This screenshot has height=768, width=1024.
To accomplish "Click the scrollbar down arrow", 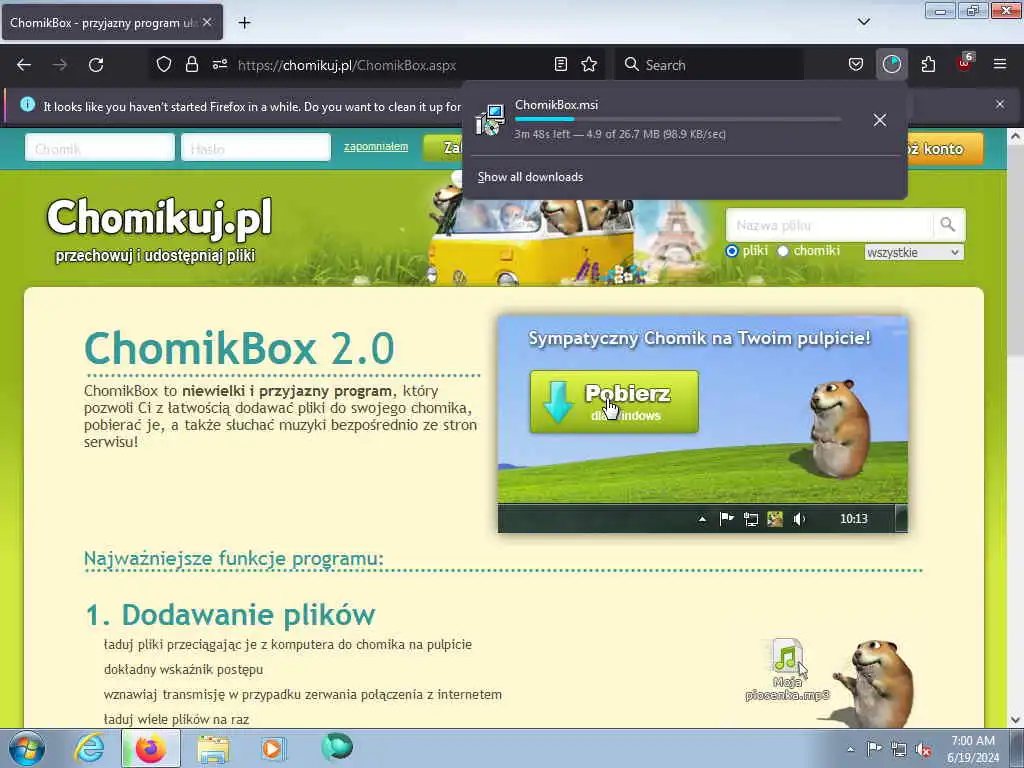I will tap(1015, 720).
